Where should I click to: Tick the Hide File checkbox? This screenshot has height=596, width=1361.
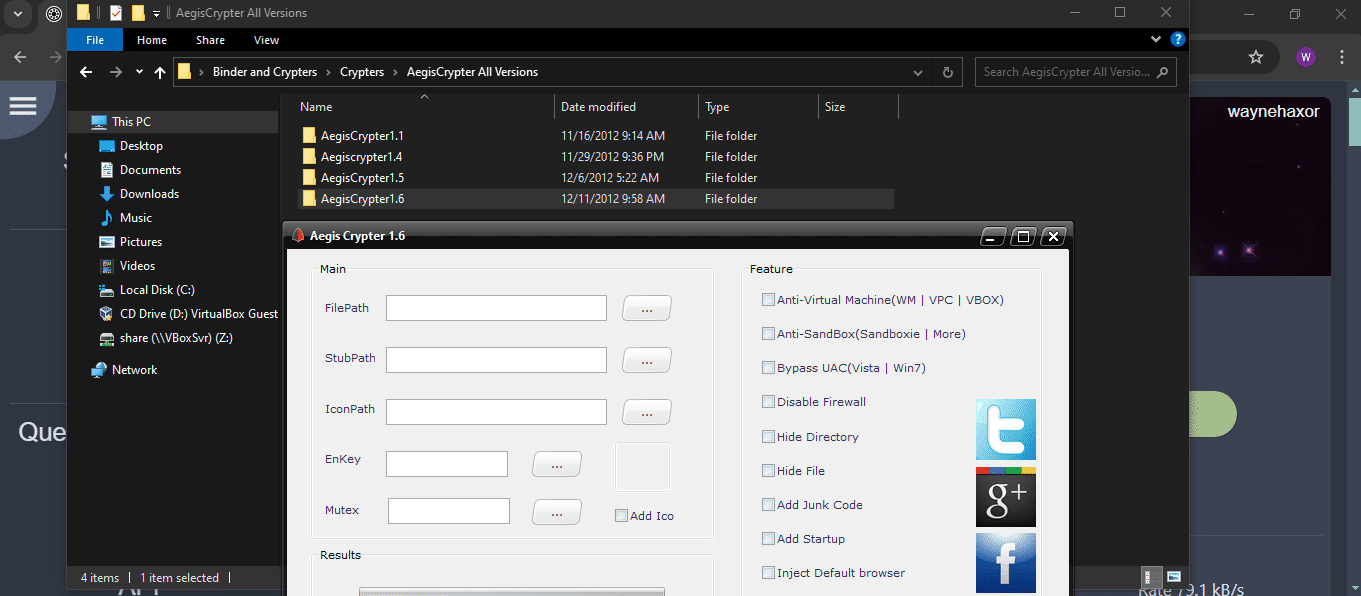tap(768, 470)
